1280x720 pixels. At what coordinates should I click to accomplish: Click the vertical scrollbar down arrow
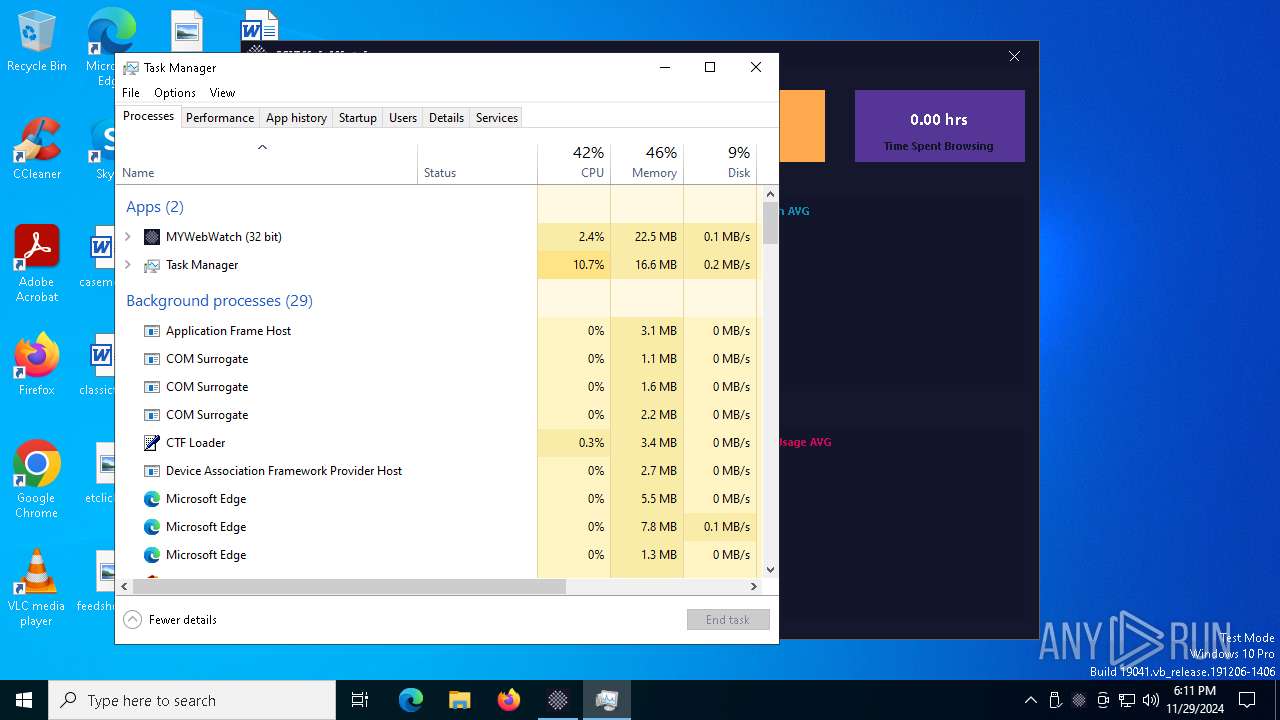(770, 570)
